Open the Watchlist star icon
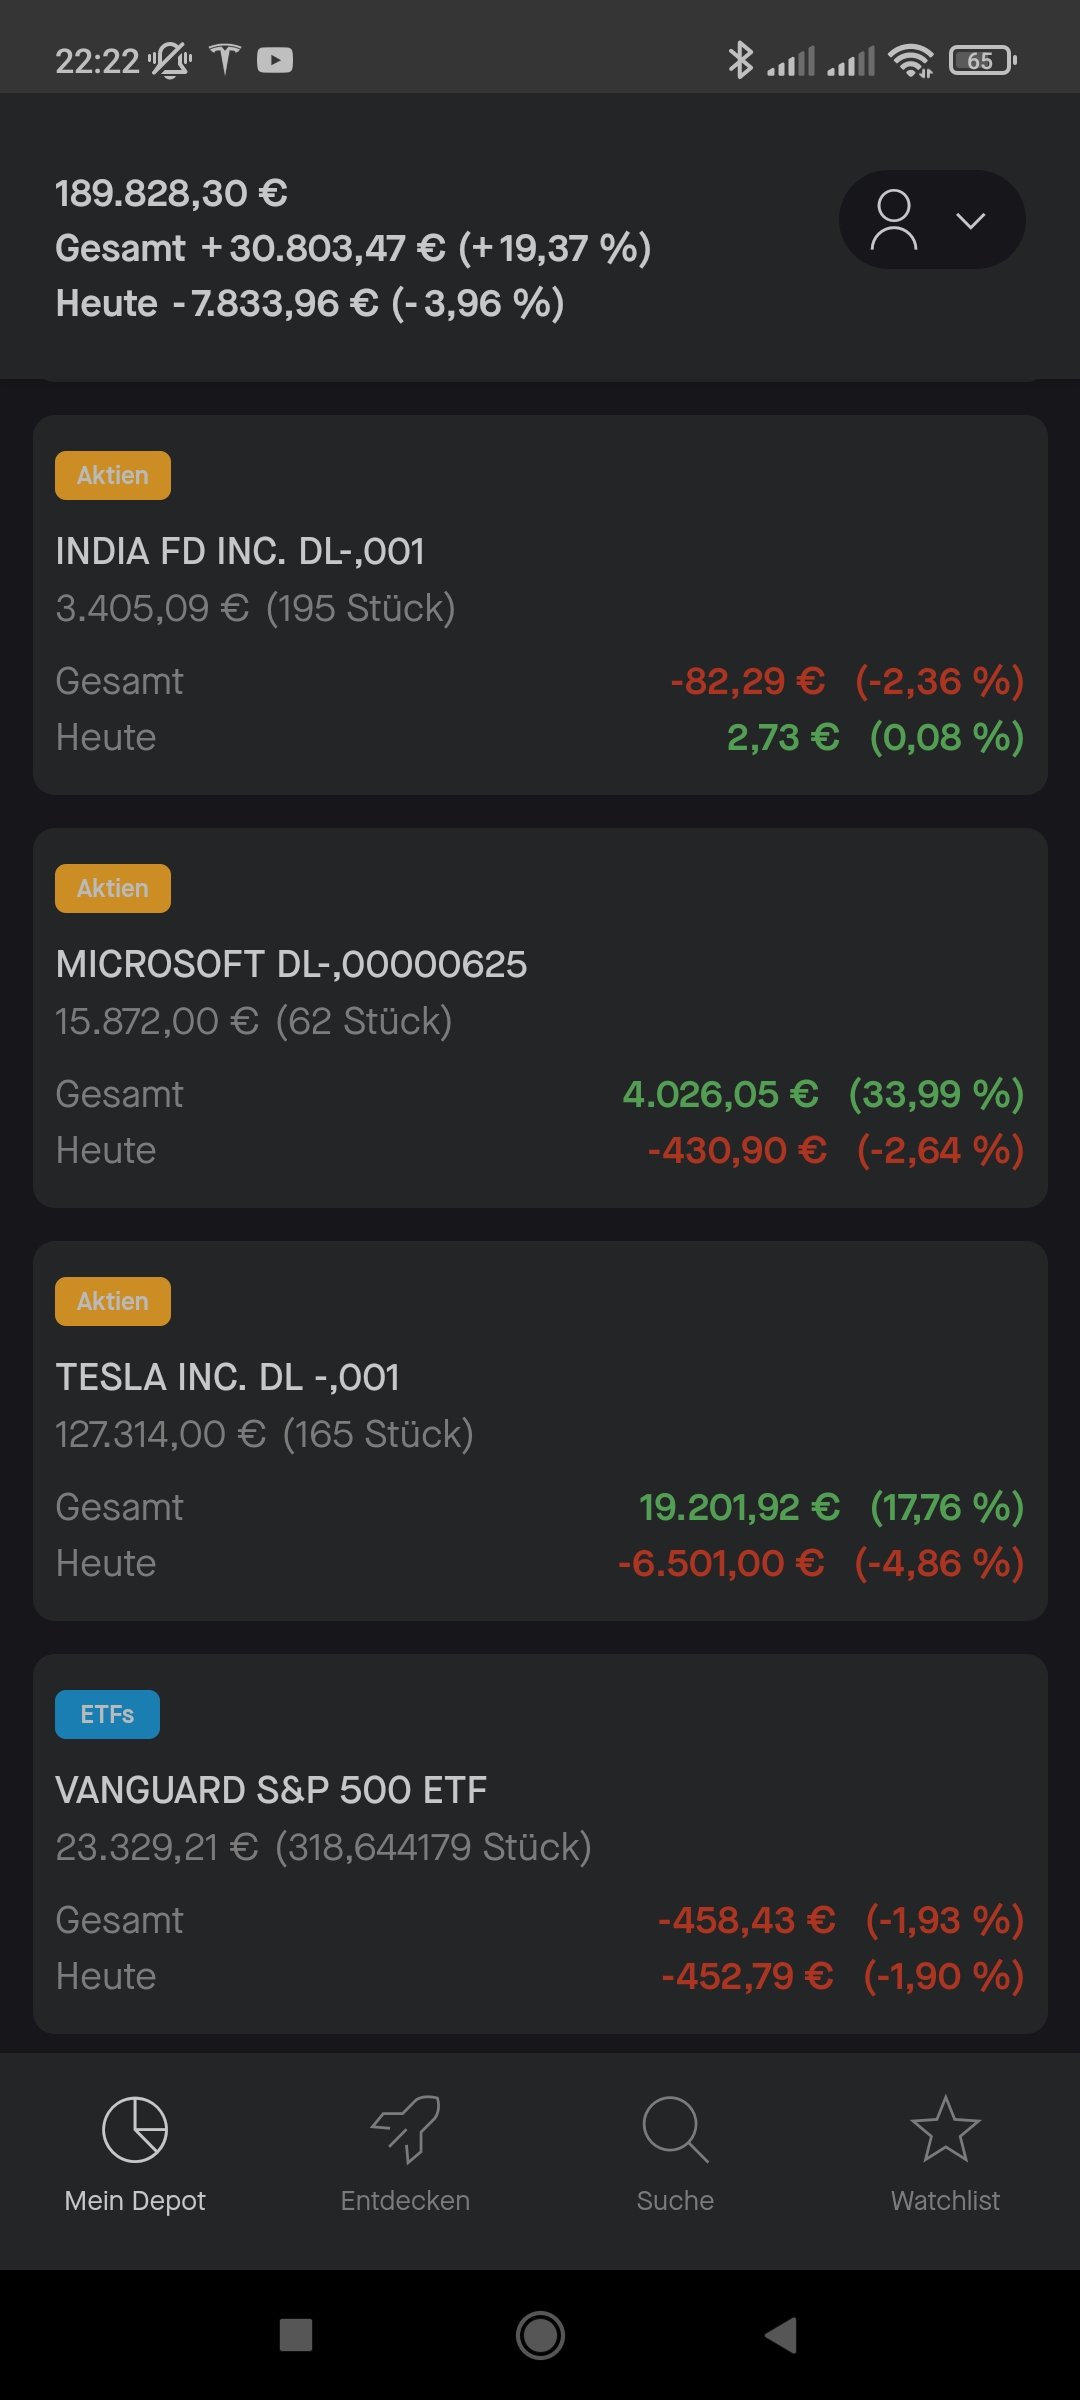Image resolution: width=1080 pixels, height=2400 pixels. coord(945,2129)
